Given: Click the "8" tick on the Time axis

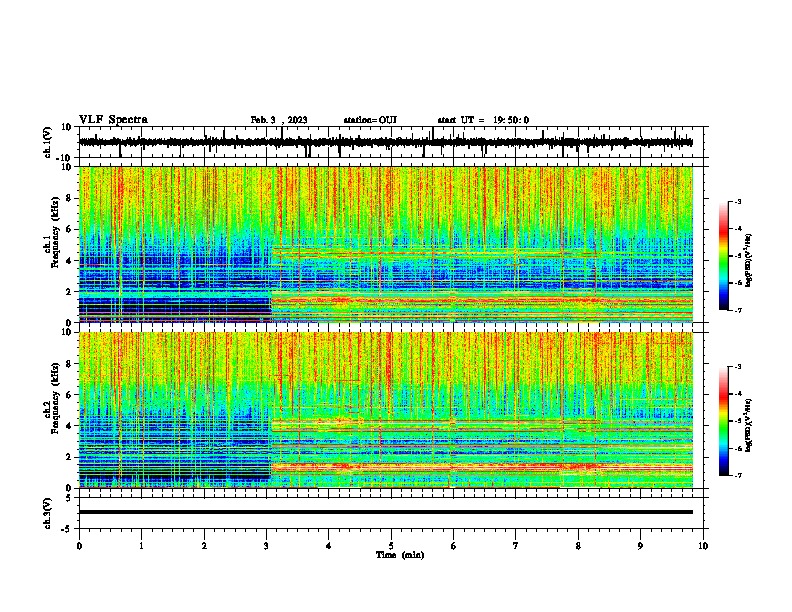Looking at the screenshot, I should point(578,546).
